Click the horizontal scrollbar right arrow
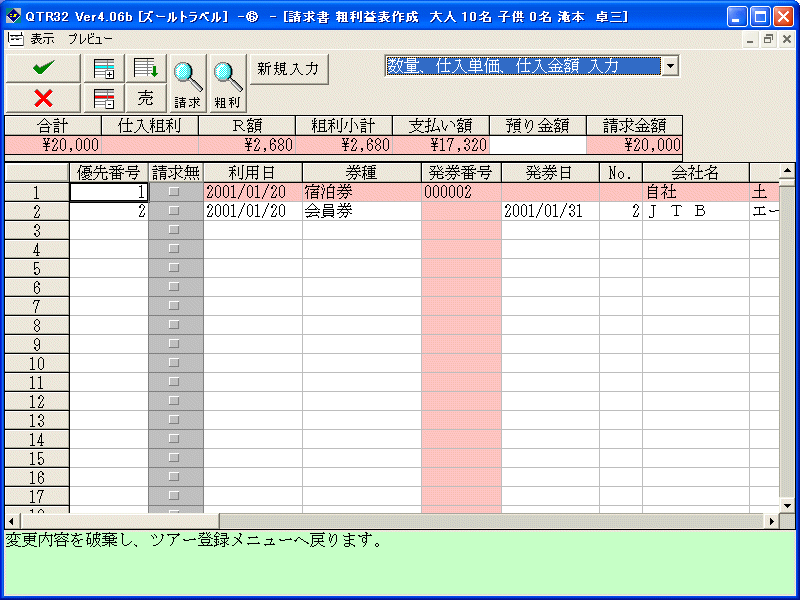This screenshot has width=800, height=600. click(x=772, y=521)
